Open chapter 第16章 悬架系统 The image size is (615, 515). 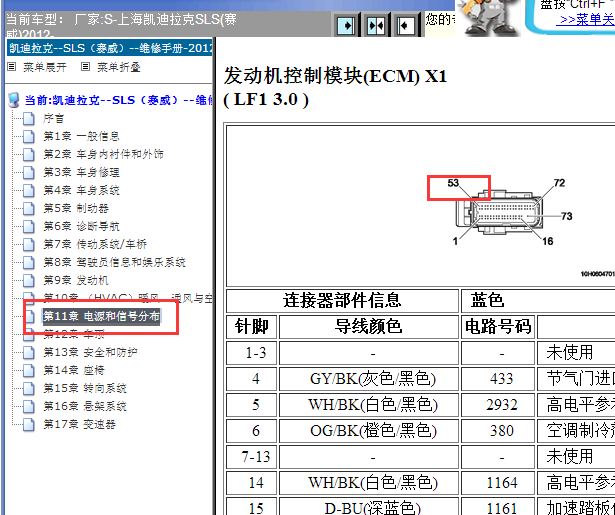(x=85, y=406)
